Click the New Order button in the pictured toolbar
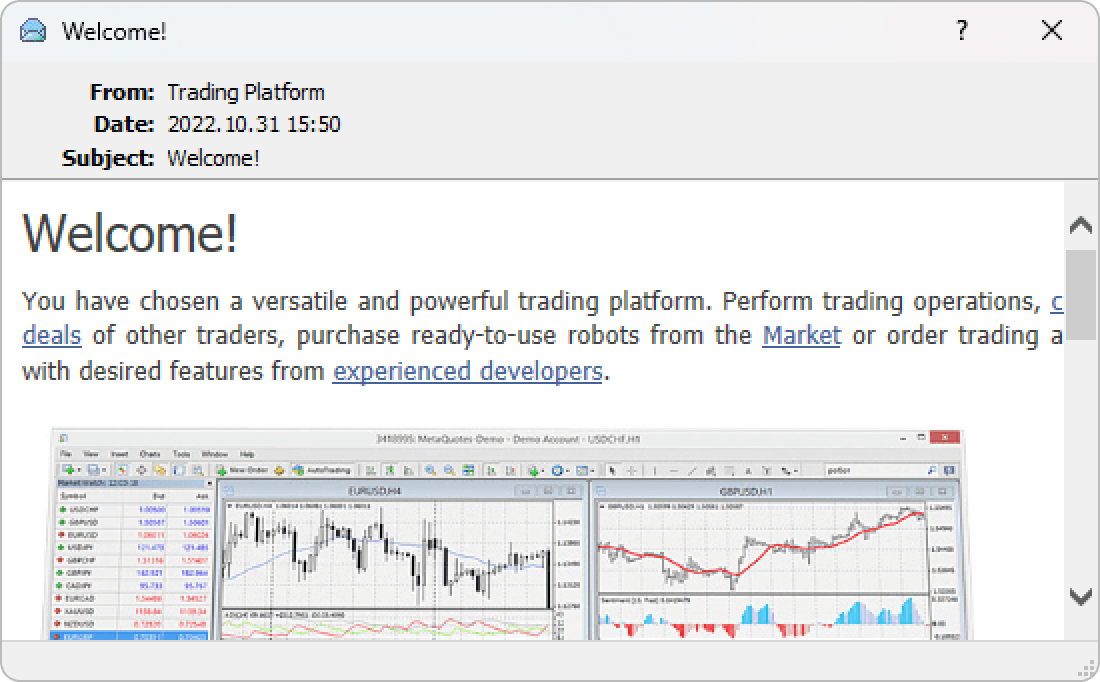Image resolution: width=1100 pixels, height=682 pixels. point(242,469)
